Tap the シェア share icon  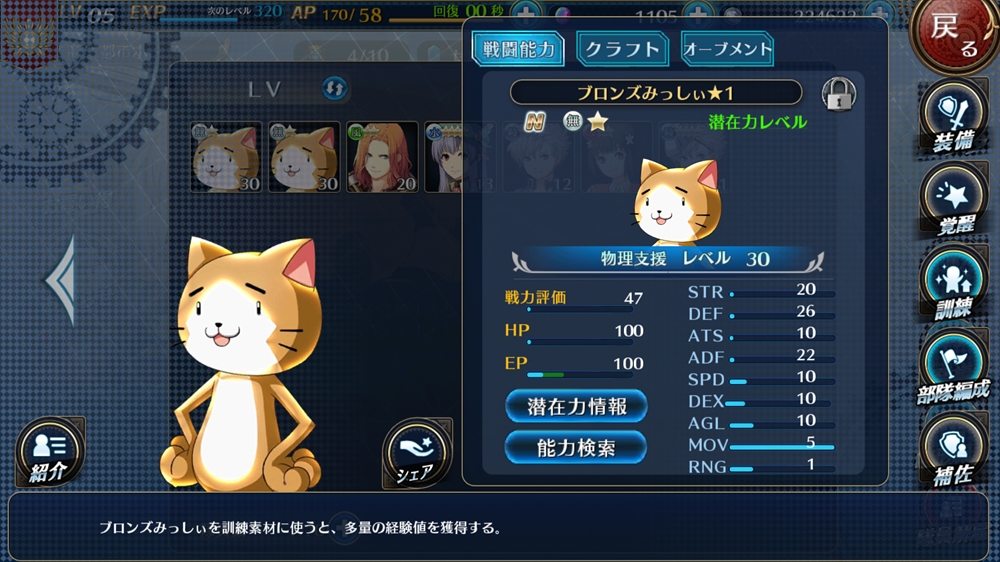tap(417, 454)
